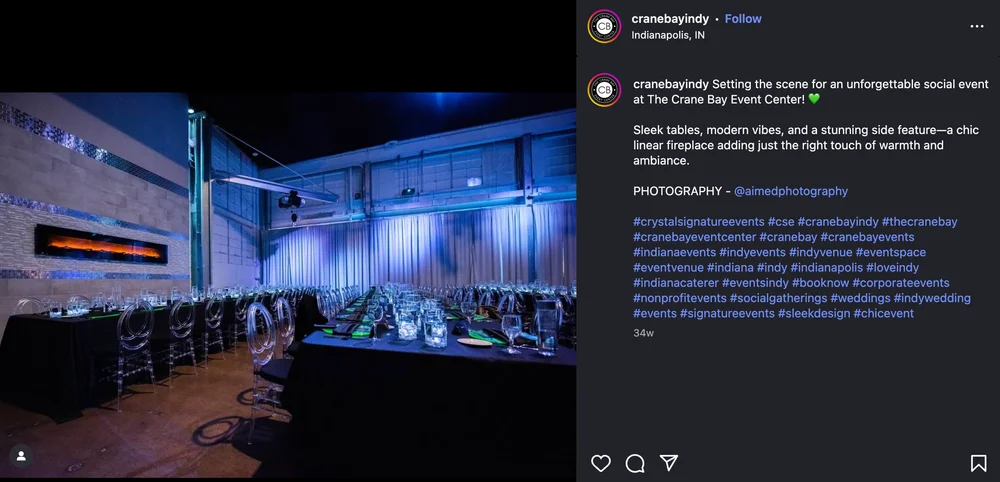This screenshot has height=482, width=1000.
Task: Open the #corporateevents hashtag
Action: coord(901,283)
